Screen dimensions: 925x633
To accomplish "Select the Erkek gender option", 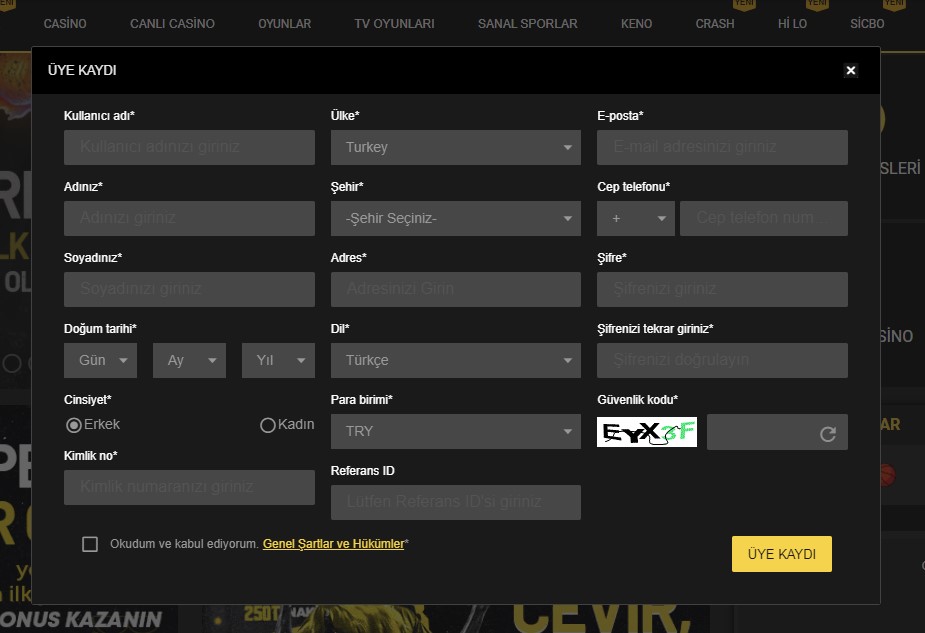I will pyautogui.click(x=74, y=425).
